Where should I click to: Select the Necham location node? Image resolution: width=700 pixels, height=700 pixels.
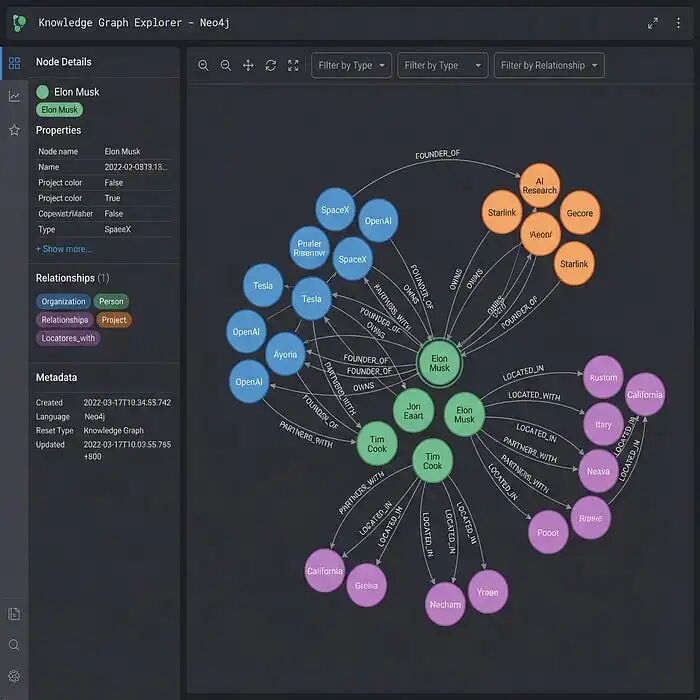(x=445, y=604)
